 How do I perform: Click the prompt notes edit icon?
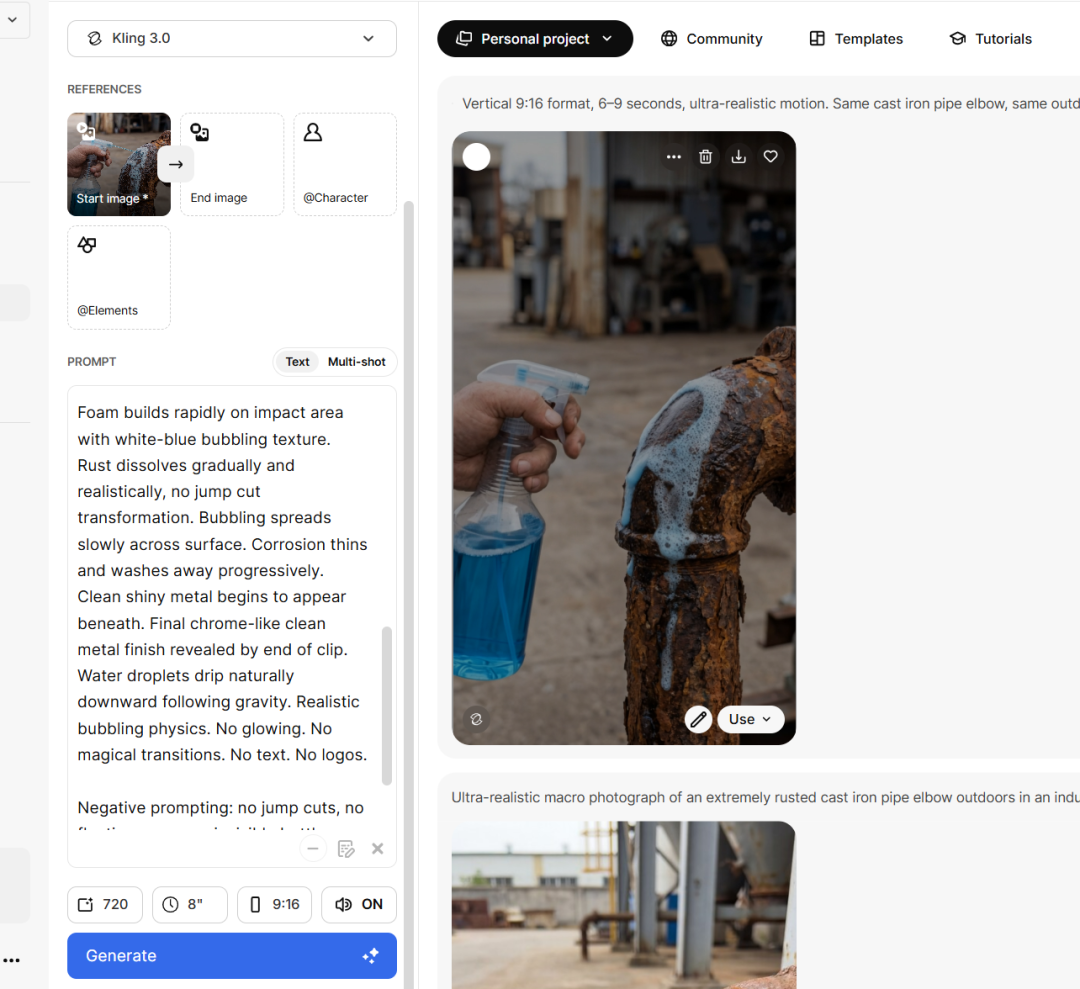[346, 849]
